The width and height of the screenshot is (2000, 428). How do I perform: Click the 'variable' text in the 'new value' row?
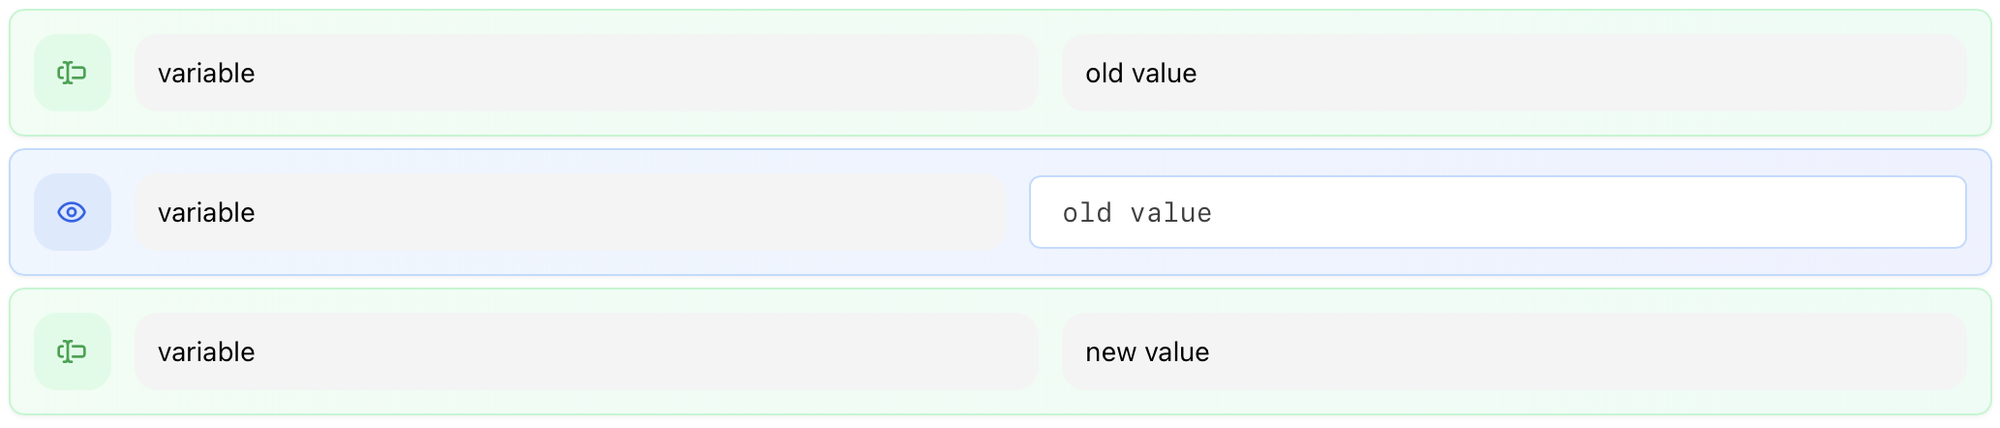coord(206,352)
